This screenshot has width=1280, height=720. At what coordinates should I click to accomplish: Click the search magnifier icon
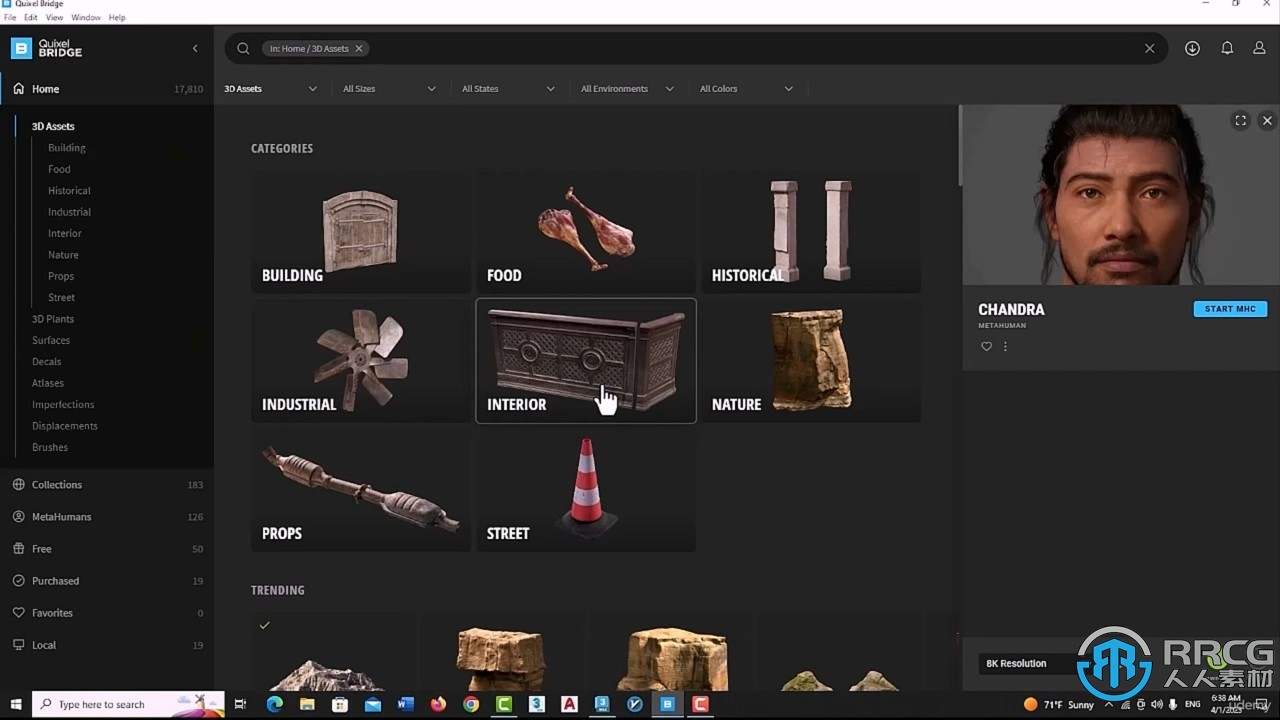pyautogui.click(x=243, y=48)
